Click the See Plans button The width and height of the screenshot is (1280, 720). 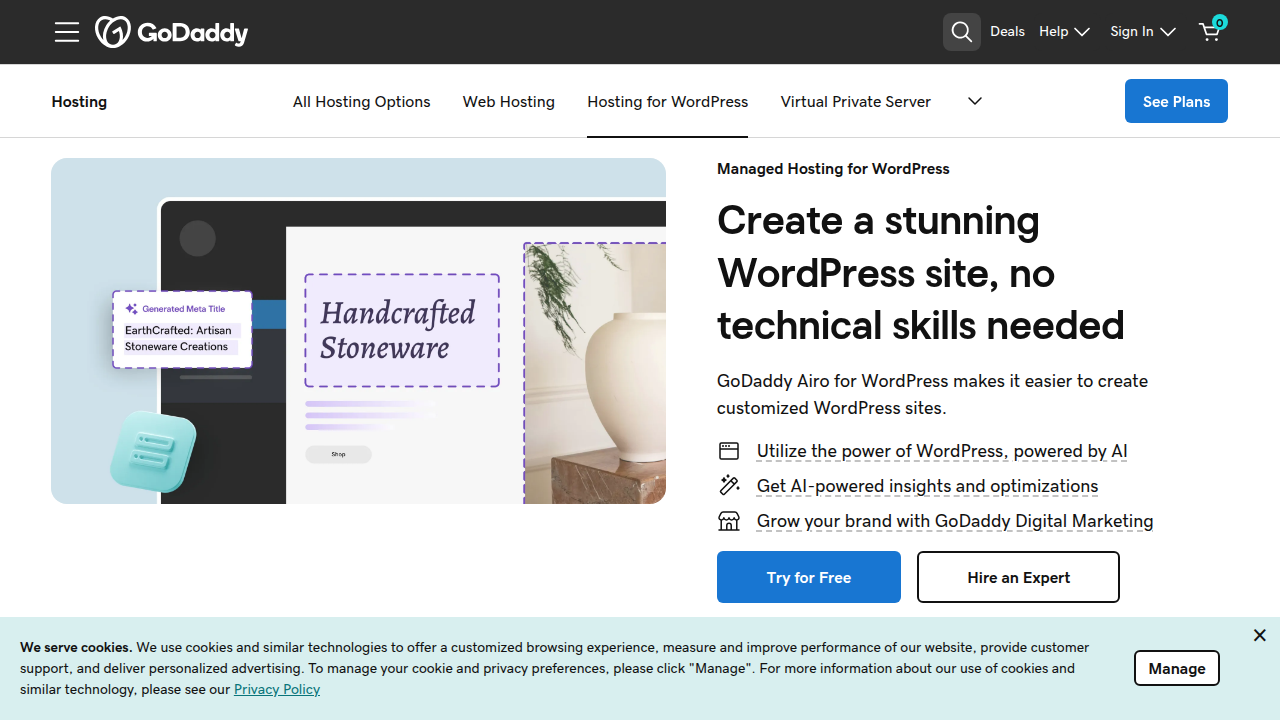(x=1176, y=101)
